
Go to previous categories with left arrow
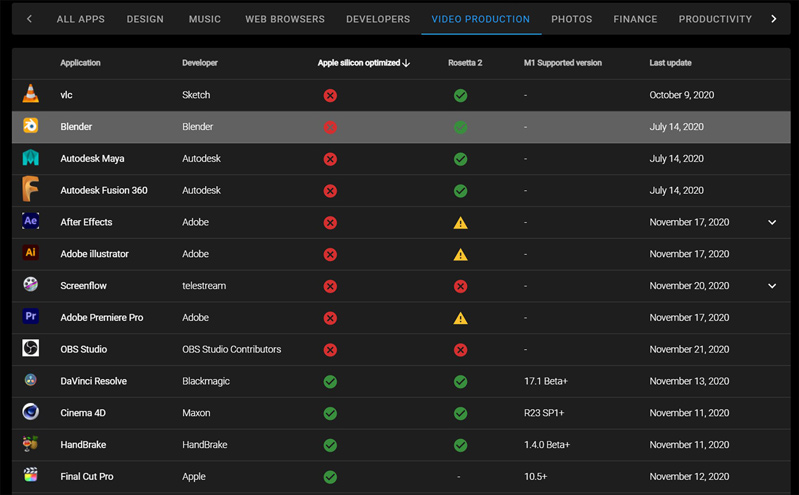[x=29, y=19]
